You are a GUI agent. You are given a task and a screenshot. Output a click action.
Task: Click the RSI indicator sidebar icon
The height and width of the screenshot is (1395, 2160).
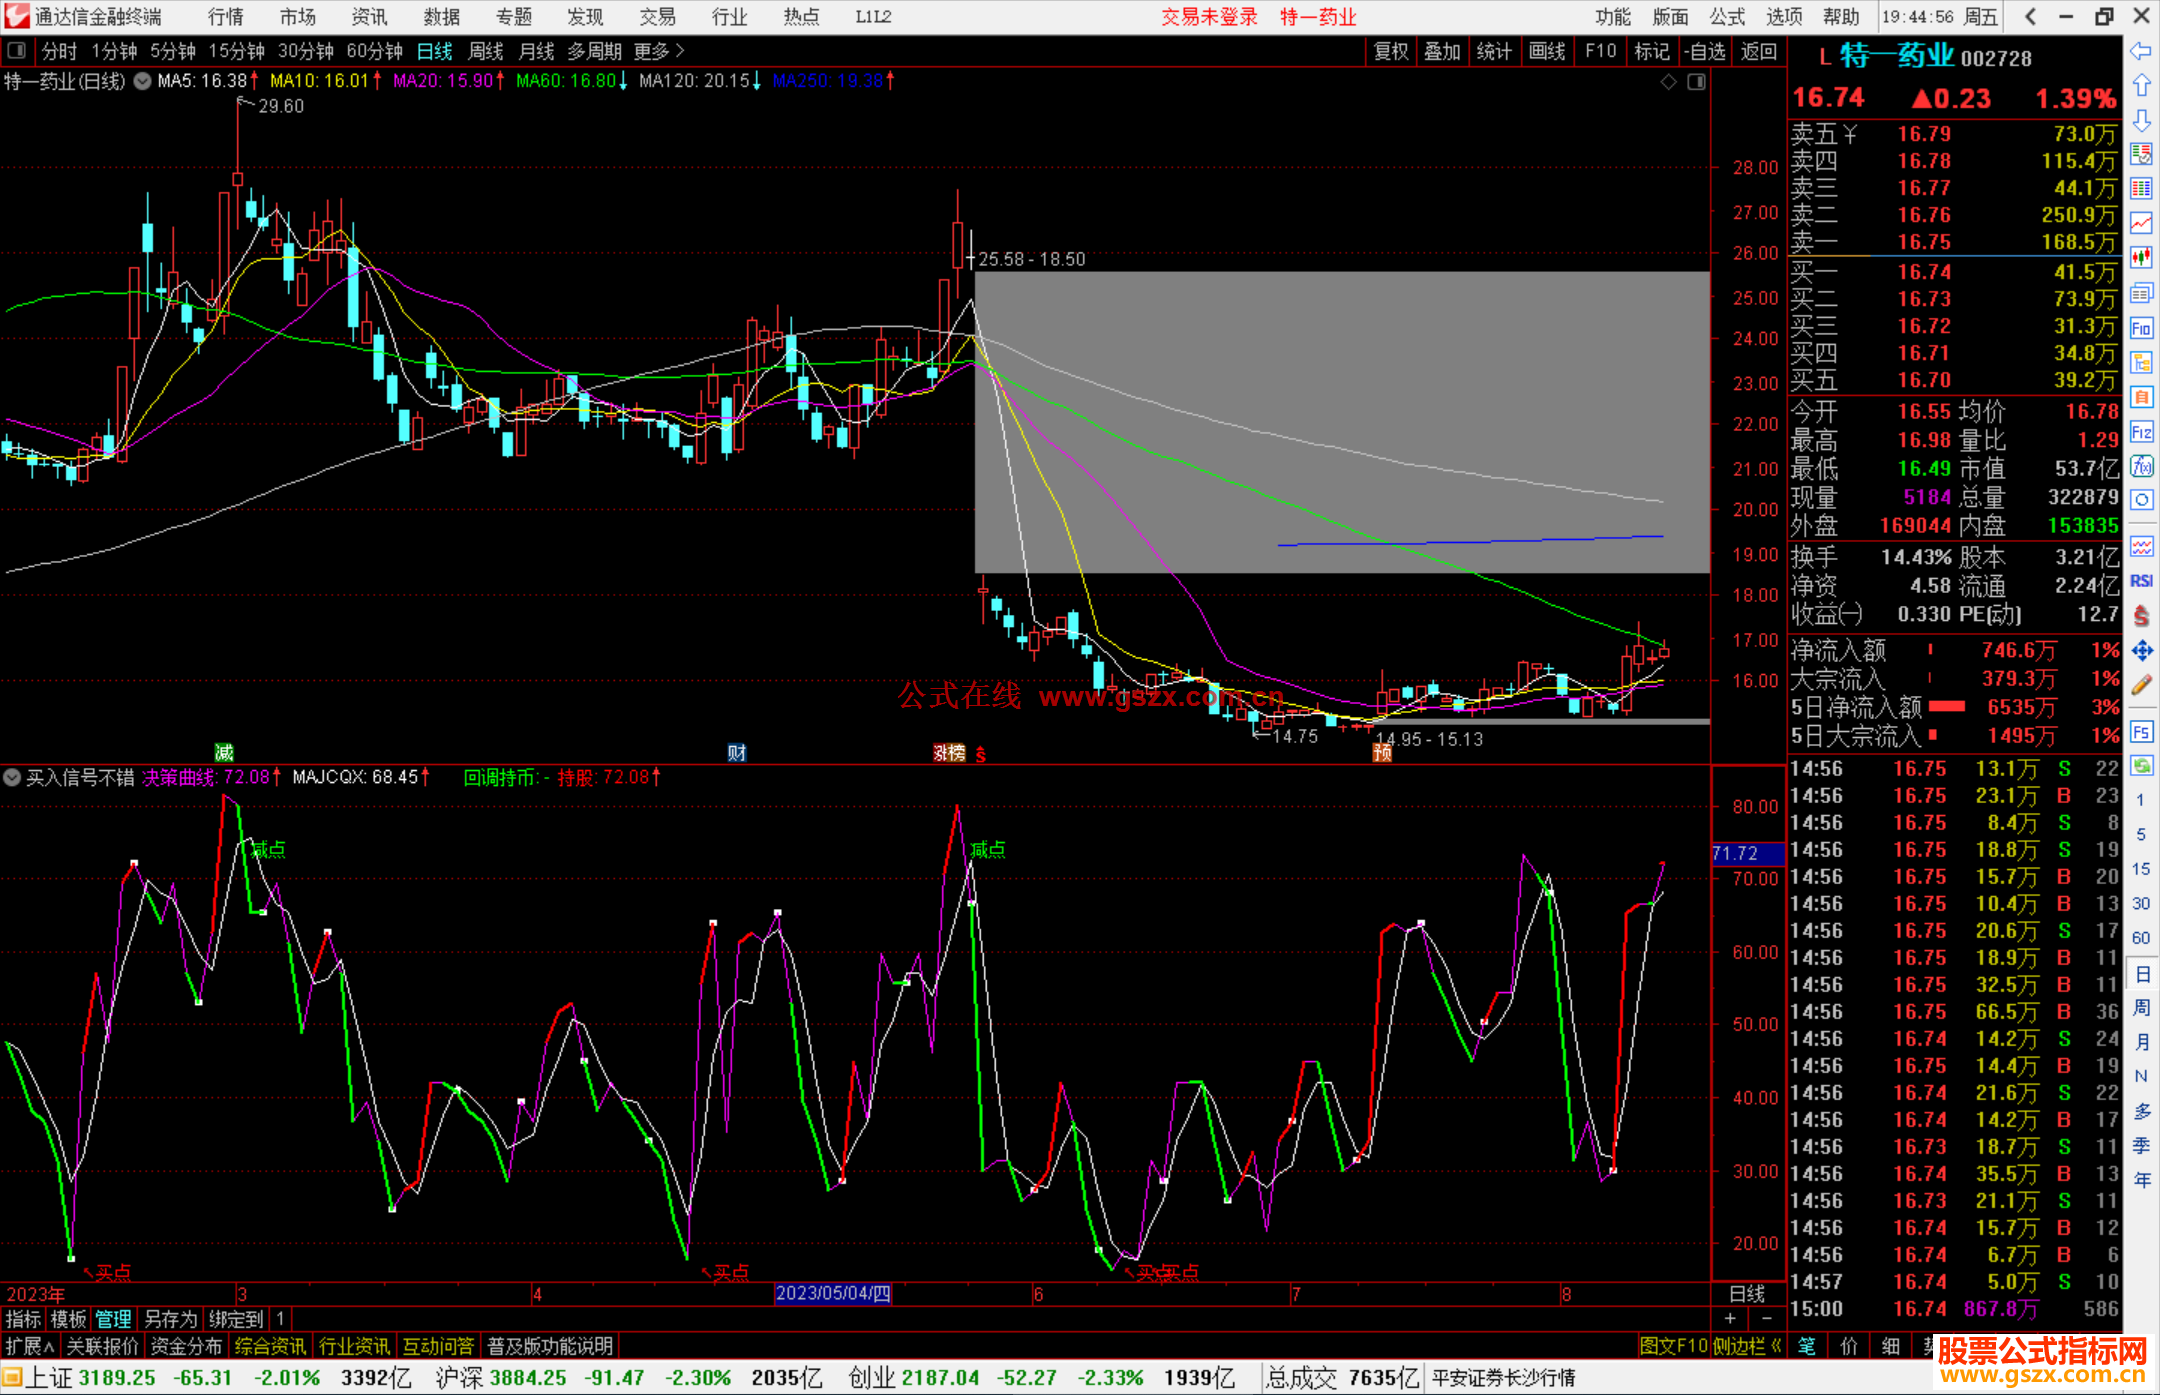tap(2141, 581)
